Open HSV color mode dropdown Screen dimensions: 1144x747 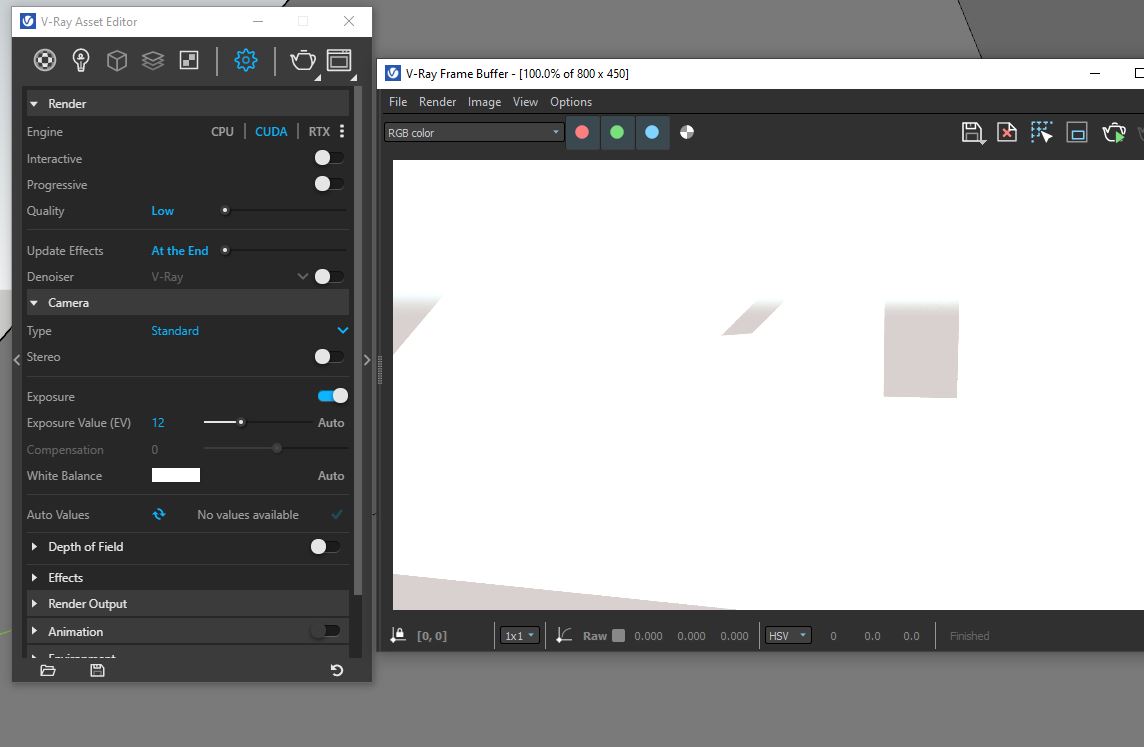(788, 635)
